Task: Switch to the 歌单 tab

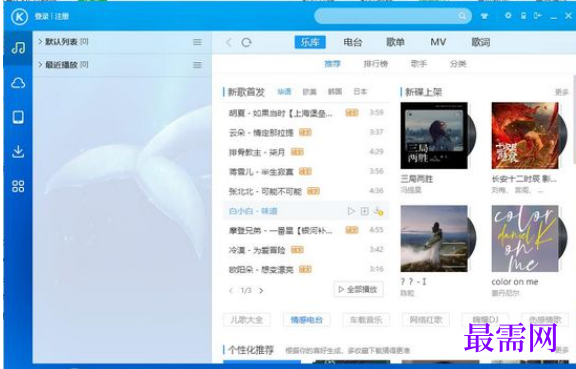Action: [x=395, y=42]
